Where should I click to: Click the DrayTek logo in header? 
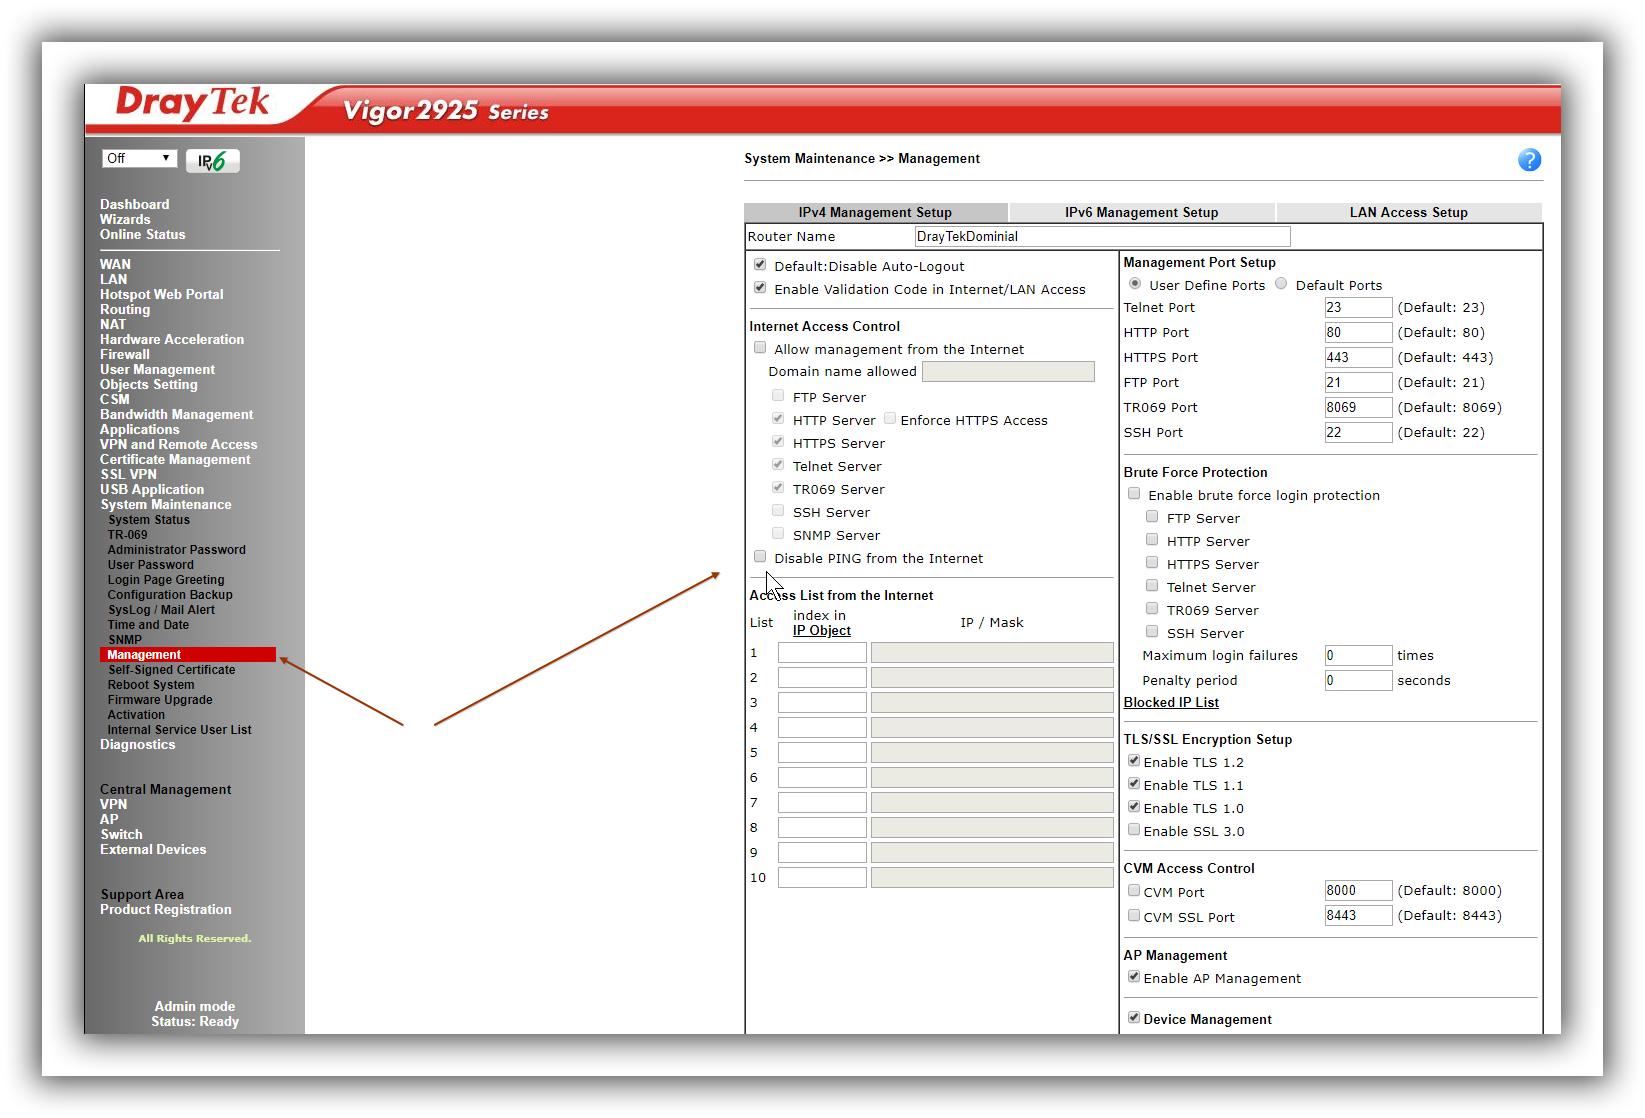click(x=192, y=103)
